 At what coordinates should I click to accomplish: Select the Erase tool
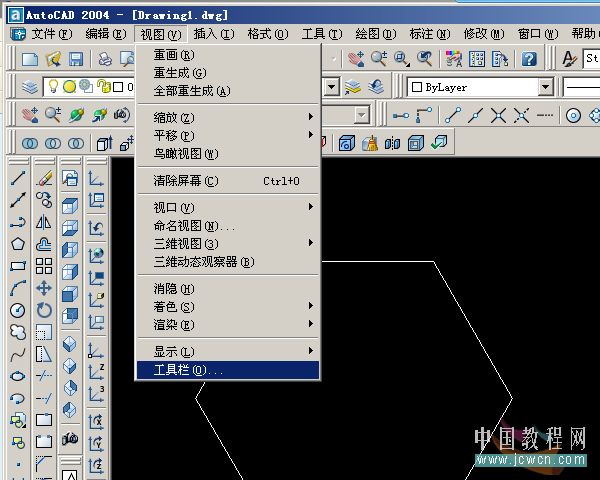pos(44,178)
